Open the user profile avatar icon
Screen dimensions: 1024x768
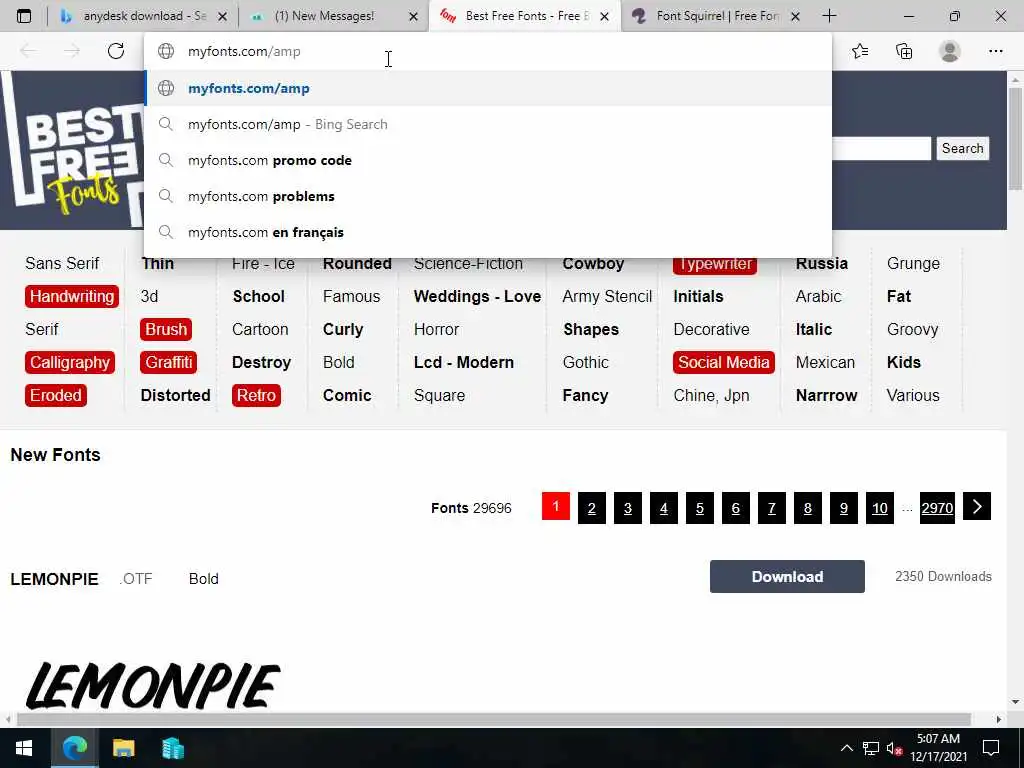pyautogui.click(x=950, y=51)
